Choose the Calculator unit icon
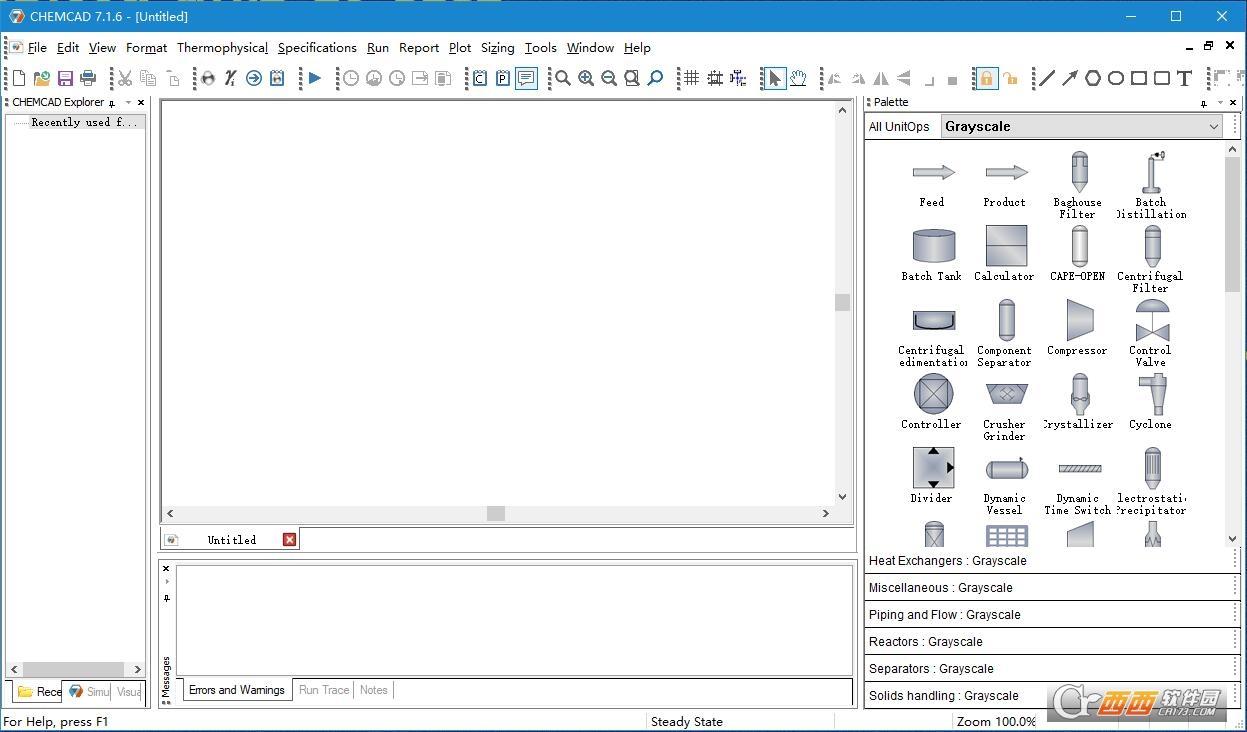The image size is (1247, 732). click(x=1006, y=246)
